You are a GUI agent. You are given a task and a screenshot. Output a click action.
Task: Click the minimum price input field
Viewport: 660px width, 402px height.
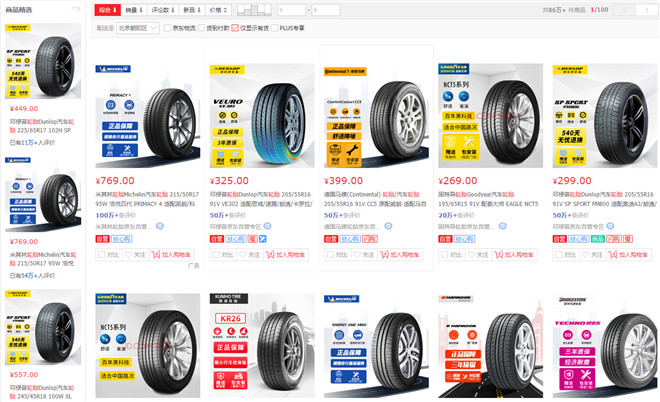coord(291,10)
